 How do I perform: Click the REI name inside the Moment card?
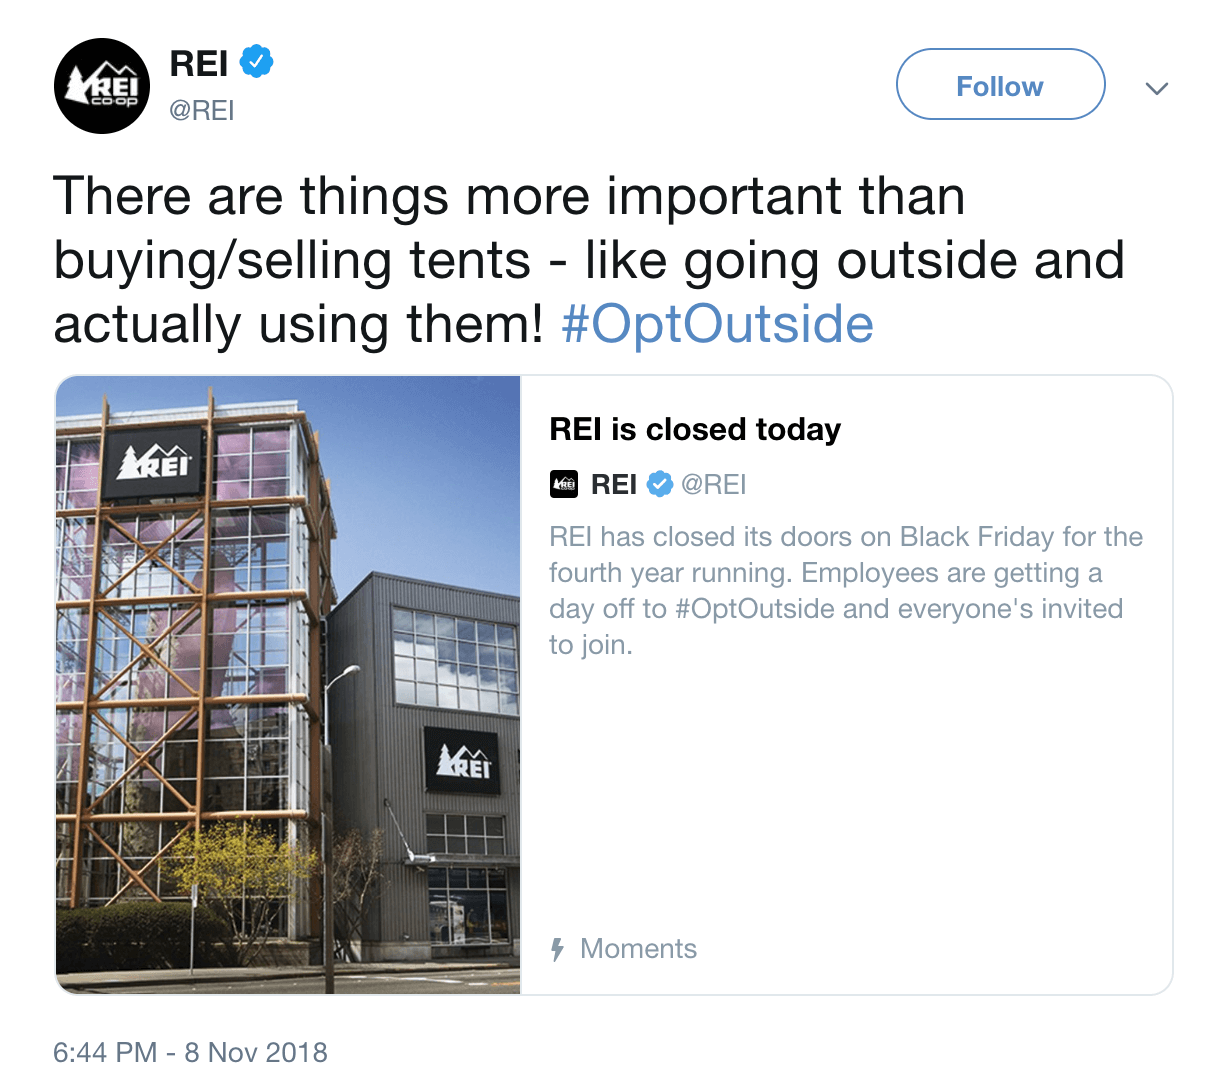[614, 485]
